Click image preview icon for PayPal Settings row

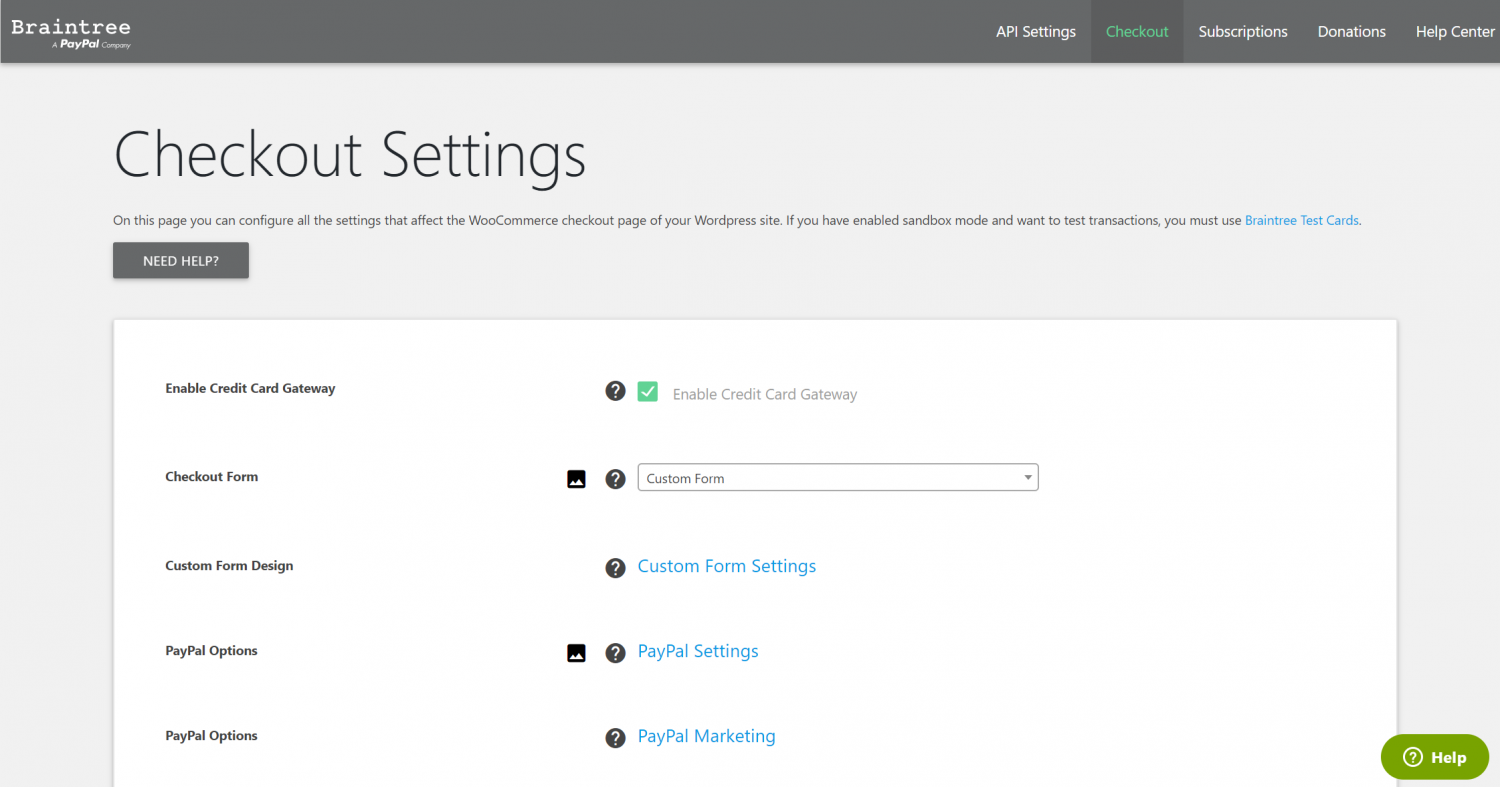pos(576,653)
